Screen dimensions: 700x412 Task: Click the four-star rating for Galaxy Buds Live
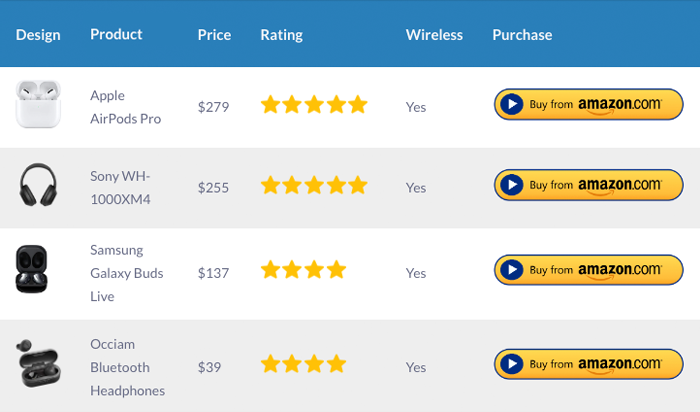303,270
